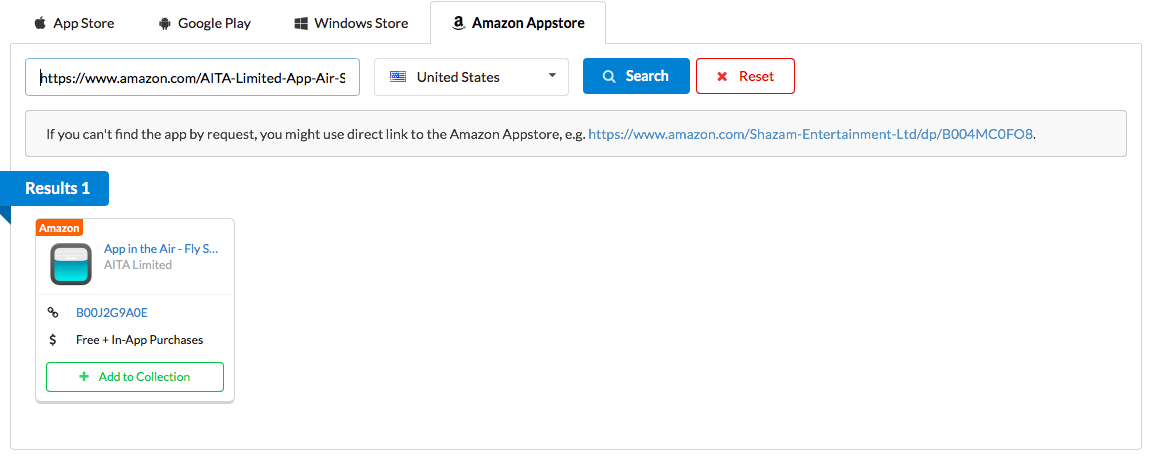Open the B00J2G9A0E app ID link
This screenshot has width=1159, height=470.
pos(112,313)
